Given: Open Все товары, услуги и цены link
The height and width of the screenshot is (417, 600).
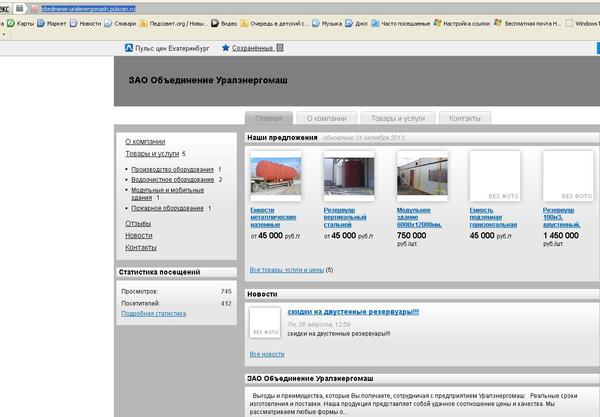Looking at the screenshot, I should pyautogui.click(x=286, y=270).
